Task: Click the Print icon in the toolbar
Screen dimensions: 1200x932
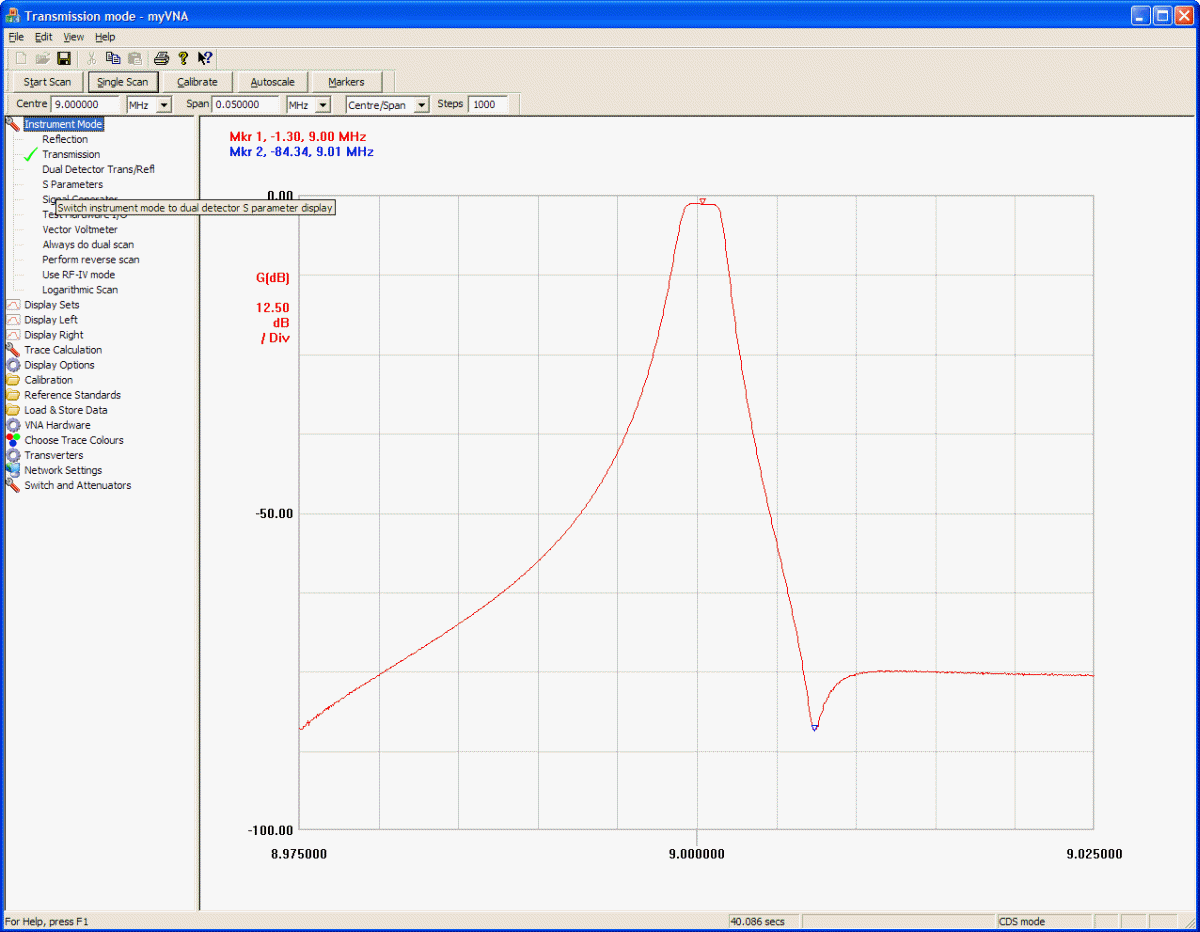Action: click(x=161, y=58)
